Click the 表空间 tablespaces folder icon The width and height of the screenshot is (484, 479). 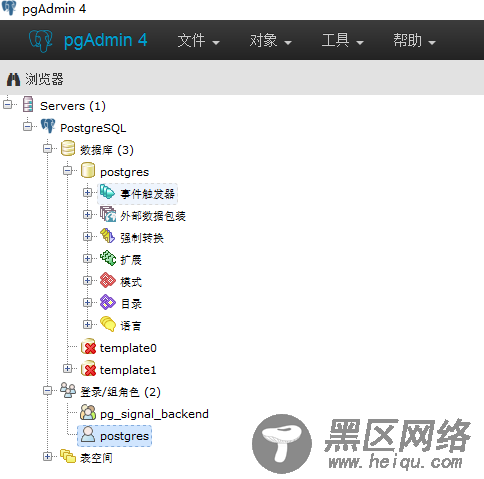click(x=68, y=456)
